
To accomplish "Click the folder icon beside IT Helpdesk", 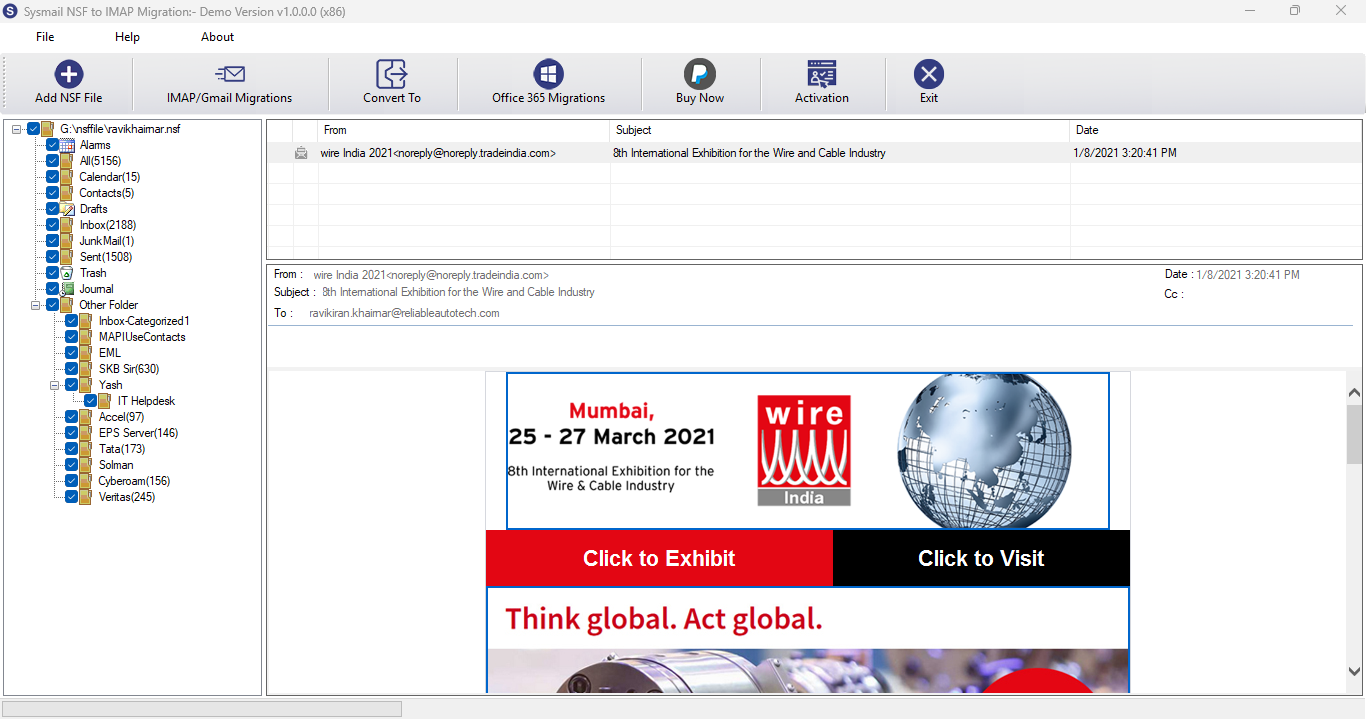I will click(x=106, y=401).
